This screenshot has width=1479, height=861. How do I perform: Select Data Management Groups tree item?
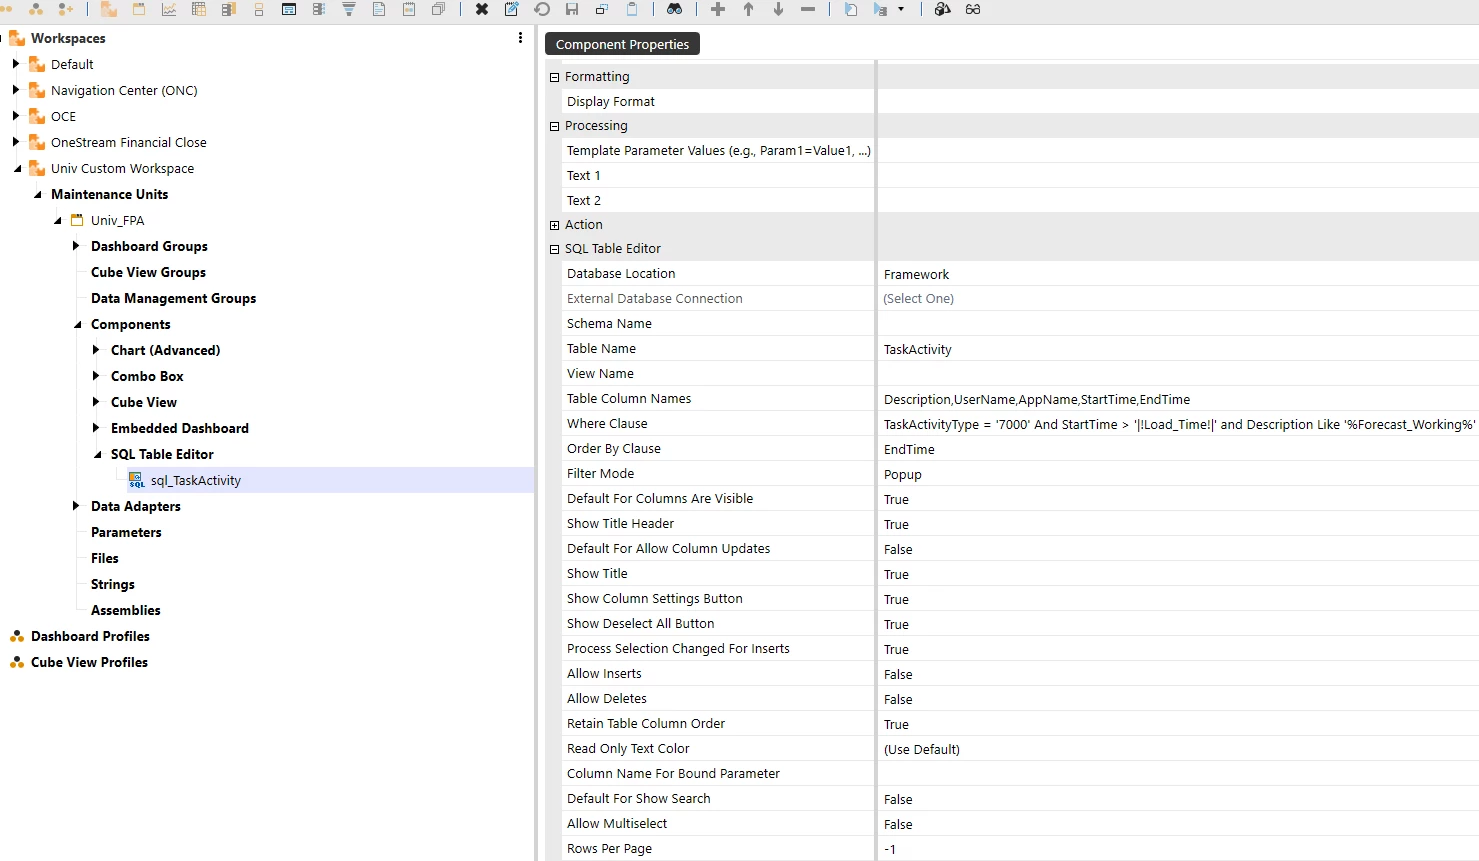[x=173, y=298]
